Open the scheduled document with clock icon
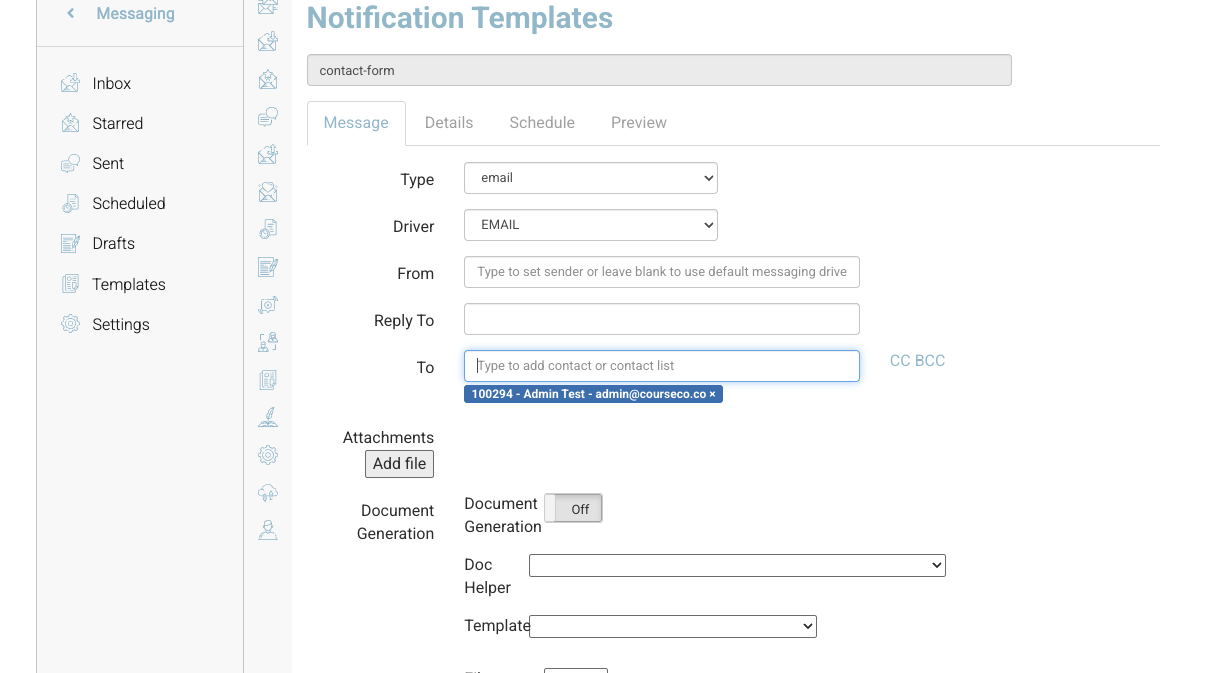 point(267,229)
